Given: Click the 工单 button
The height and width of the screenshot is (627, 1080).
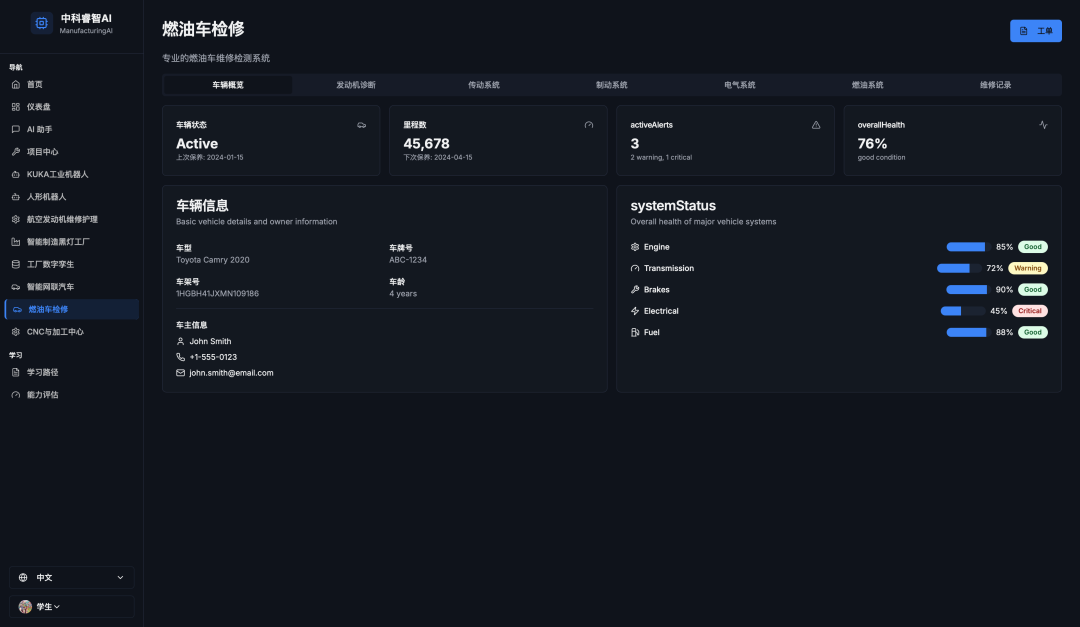Looking at the screenshot, I should (x=1035, y=31).
